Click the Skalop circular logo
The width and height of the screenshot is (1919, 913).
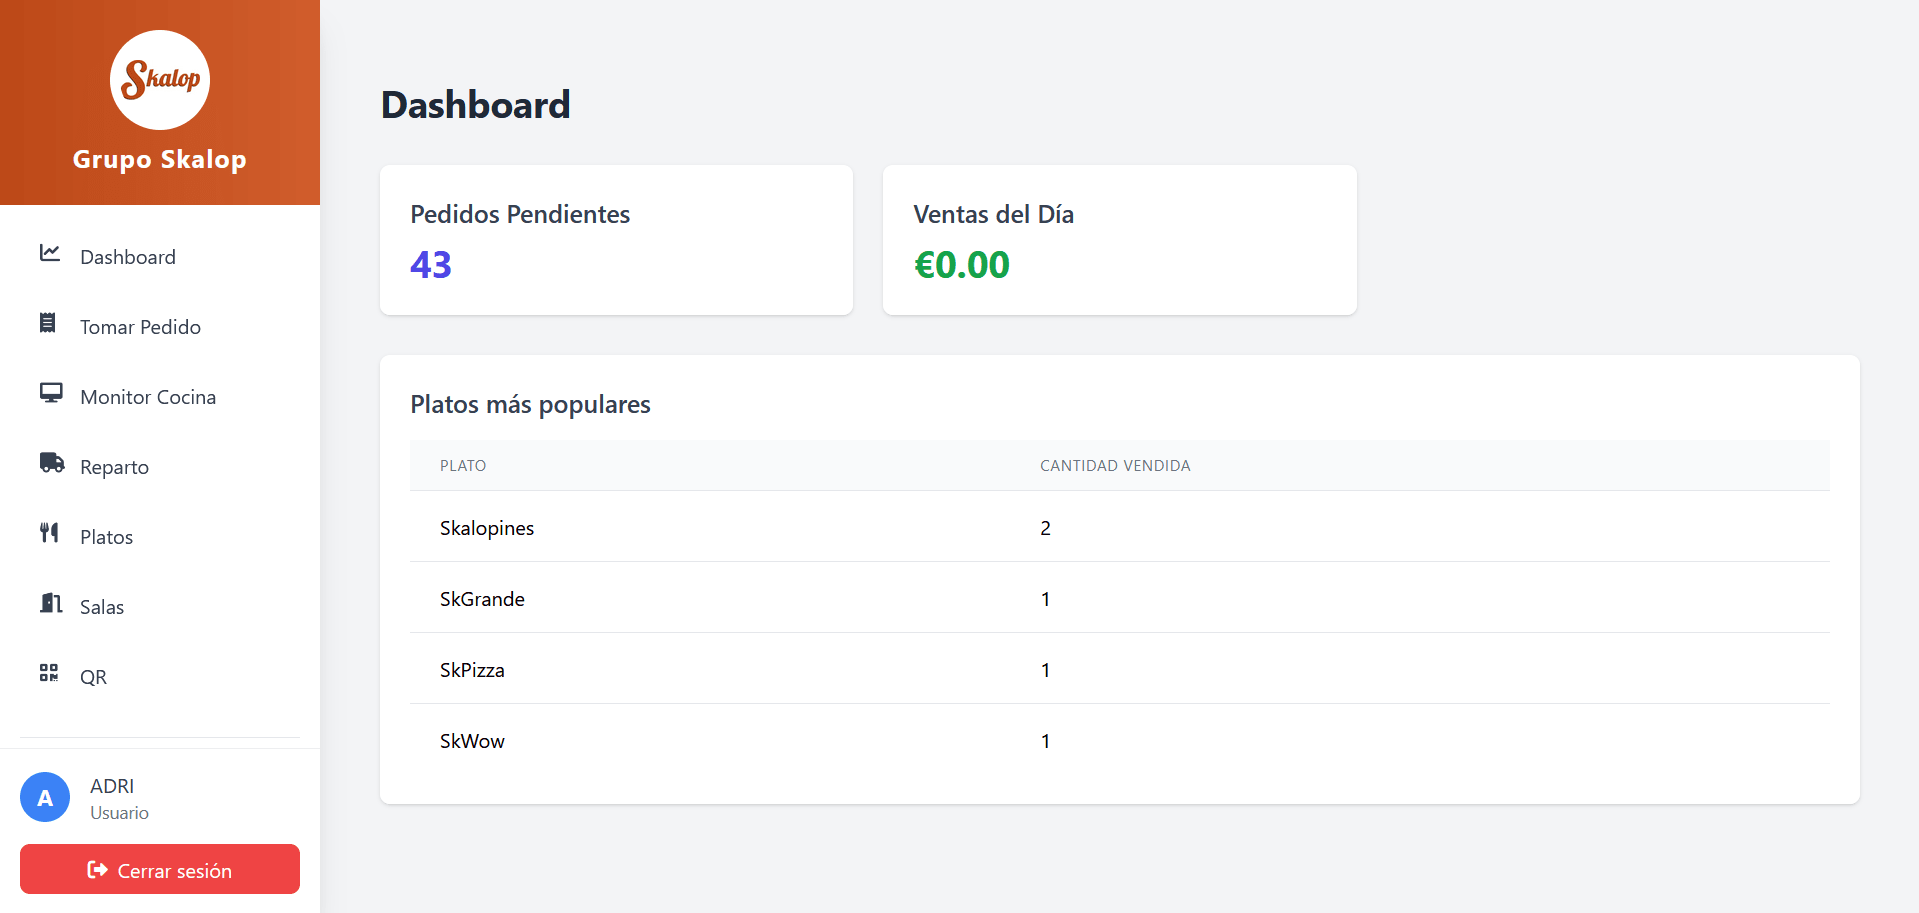click(x=159, y=80)
